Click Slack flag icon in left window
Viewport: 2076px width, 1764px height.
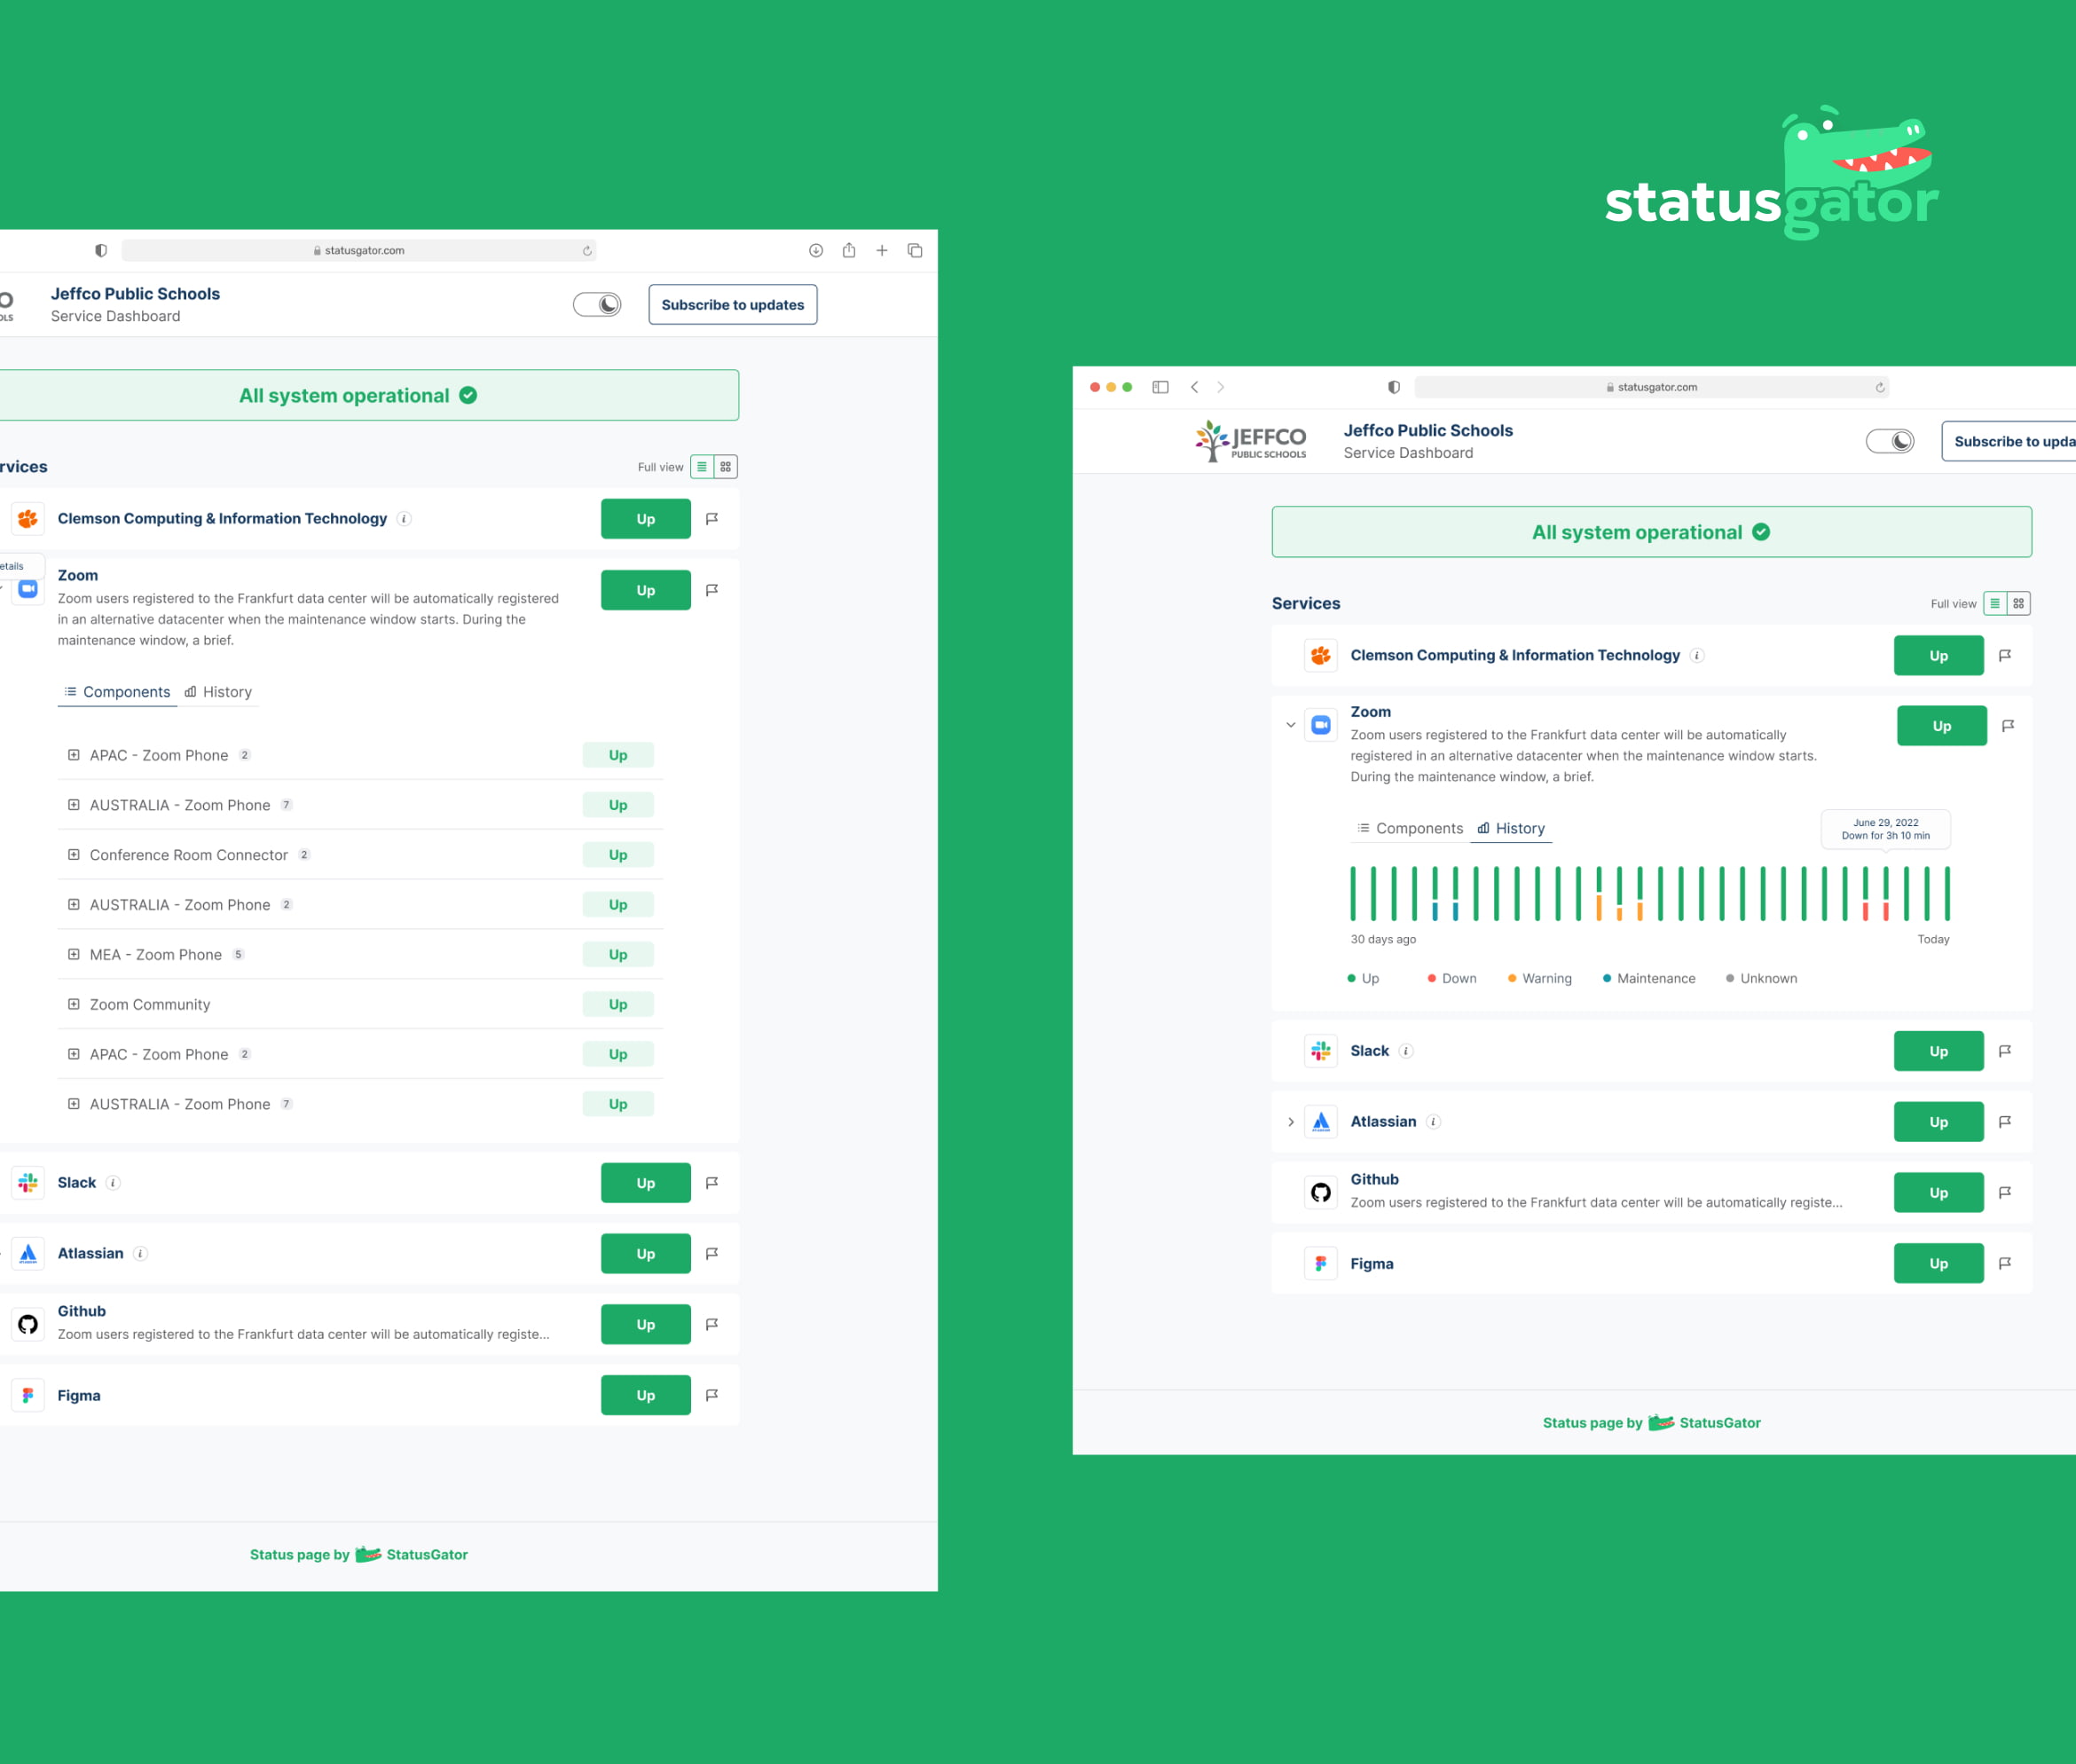(712, 1183)
